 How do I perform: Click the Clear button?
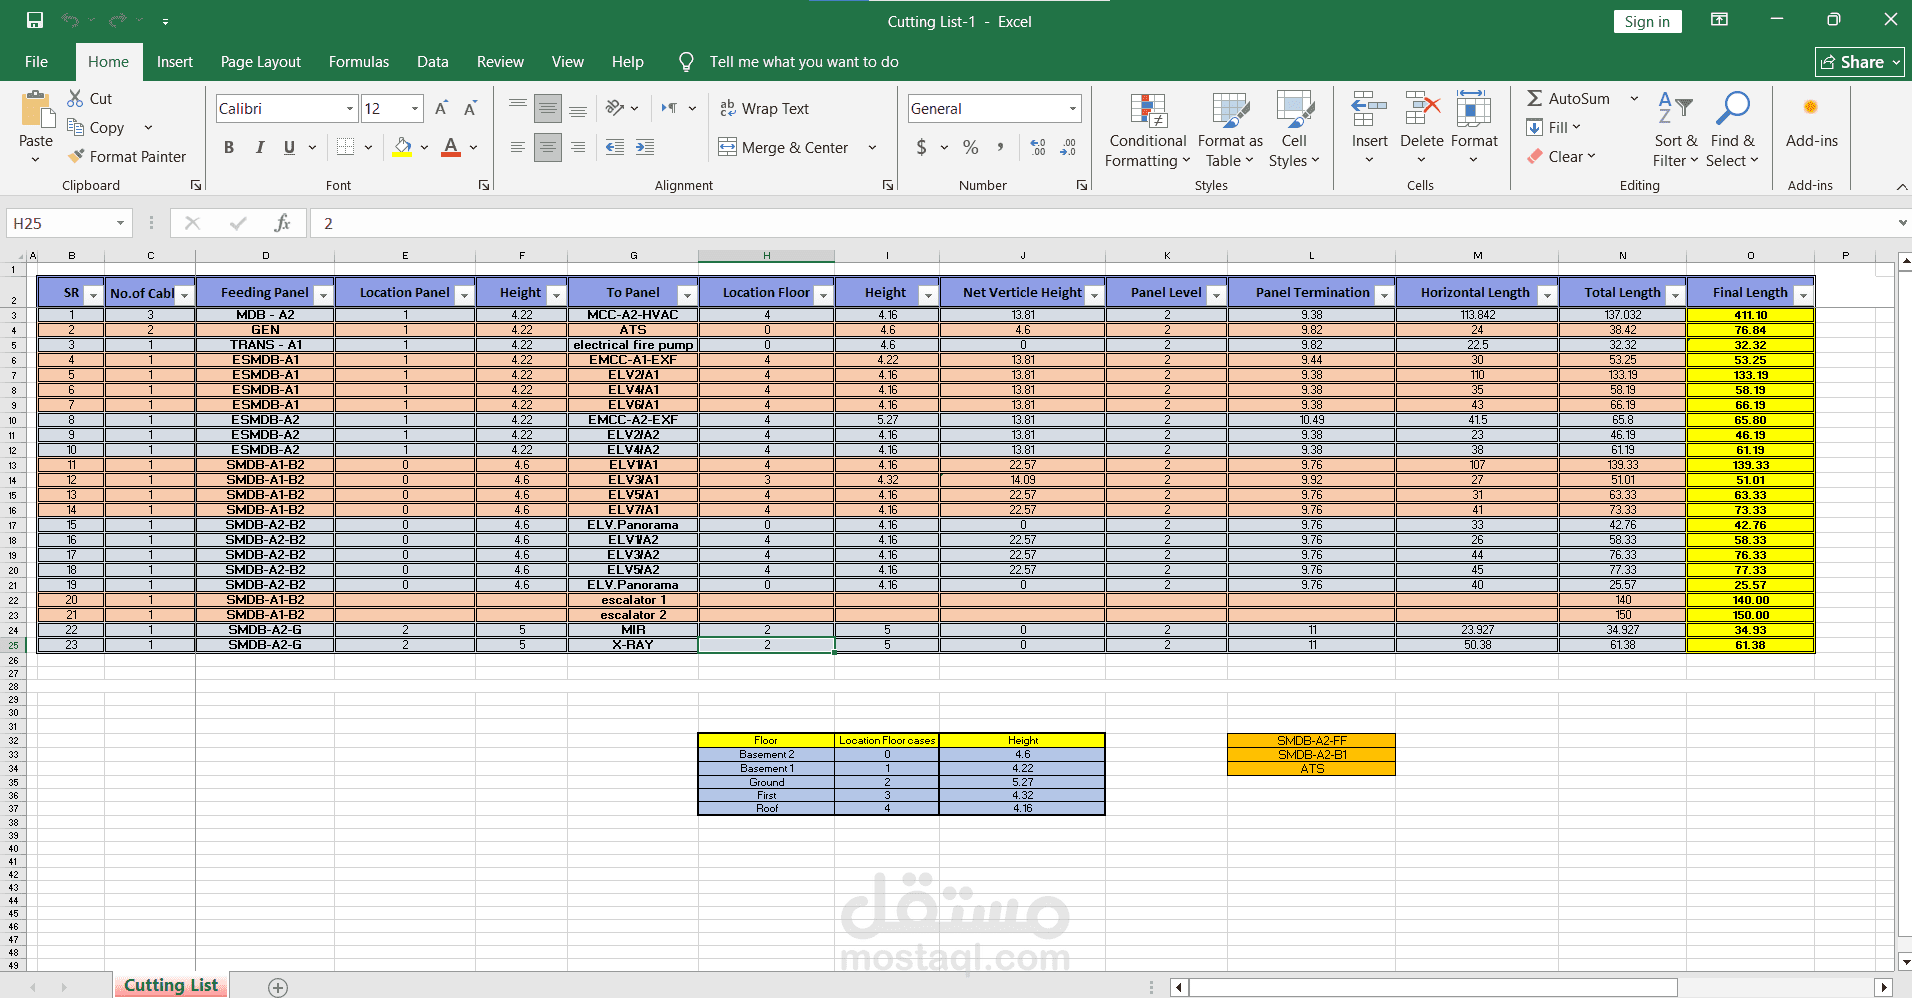pyautogui.click(x=1560, y=156)
